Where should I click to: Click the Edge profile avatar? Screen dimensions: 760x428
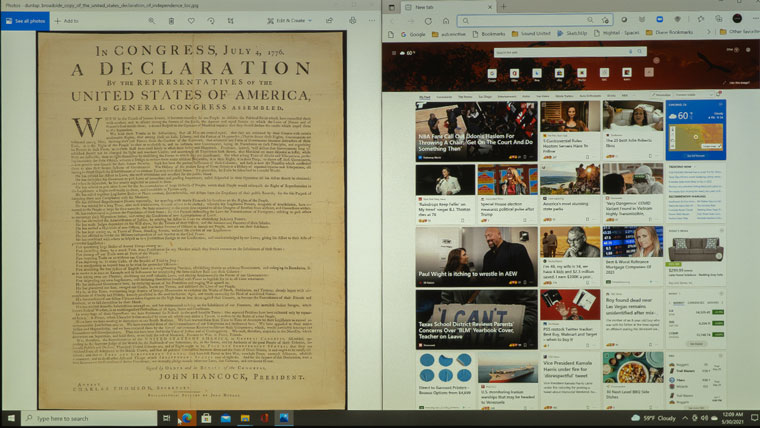coord(737,19)
